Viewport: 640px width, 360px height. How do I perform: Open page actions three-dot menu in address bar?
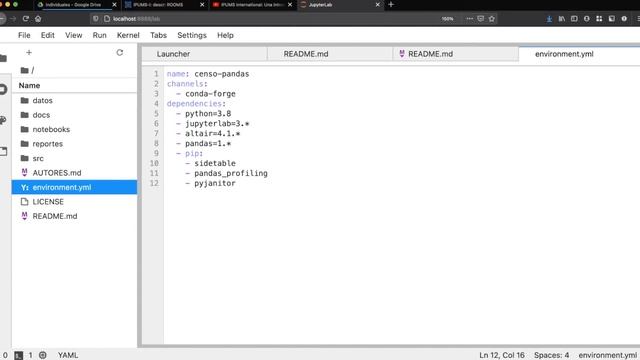[x=469, y=19]
